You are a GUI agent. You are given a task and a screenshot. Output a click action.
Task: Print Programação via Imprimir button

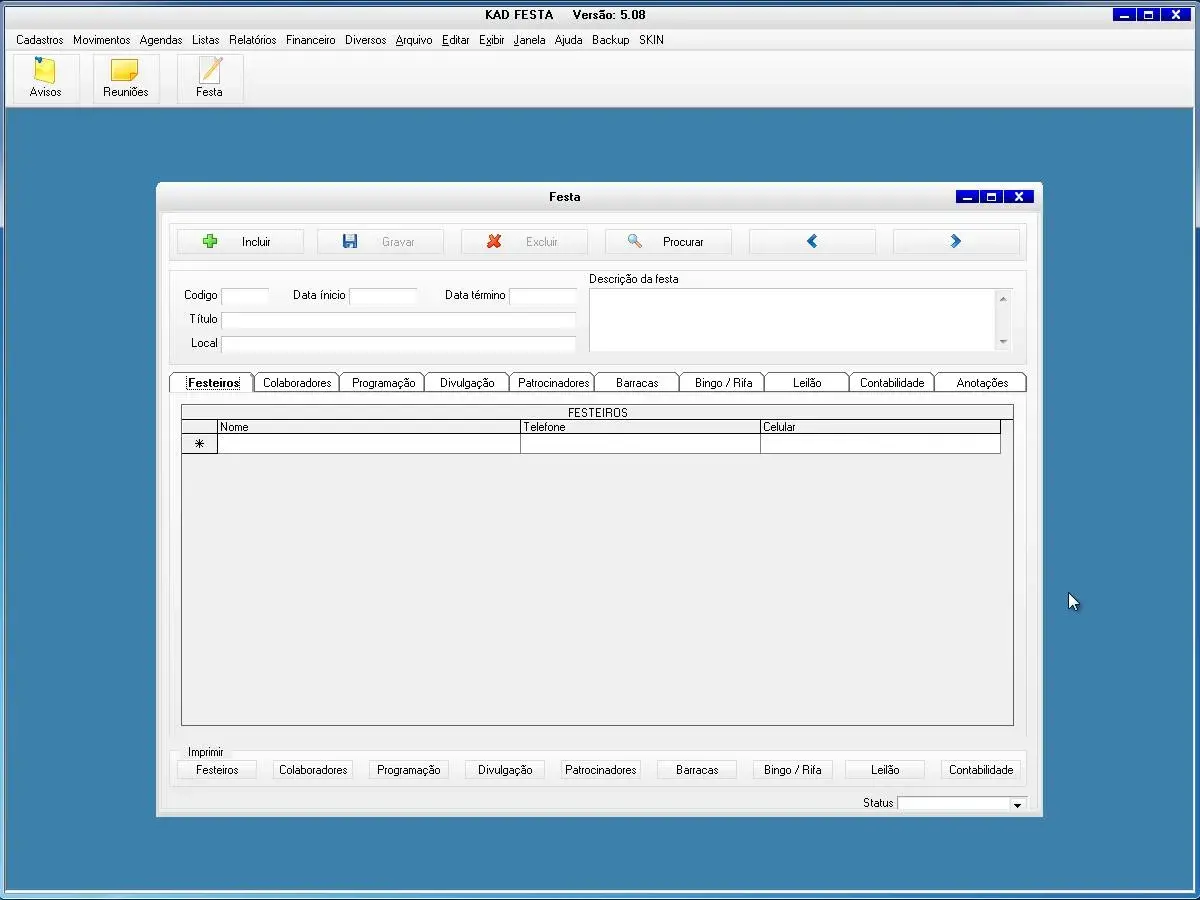click(x=409, y=770)
